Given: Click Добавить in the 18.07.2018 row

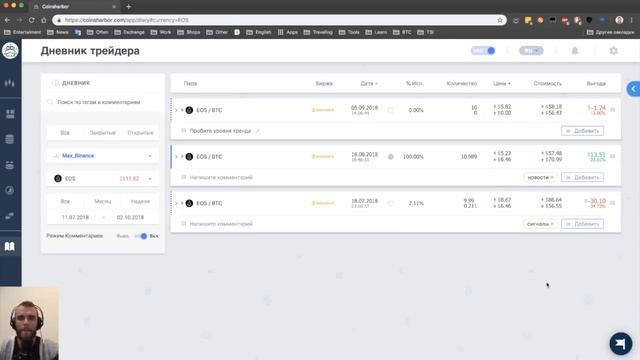Looking at the screenshot, I should point(582,224).
